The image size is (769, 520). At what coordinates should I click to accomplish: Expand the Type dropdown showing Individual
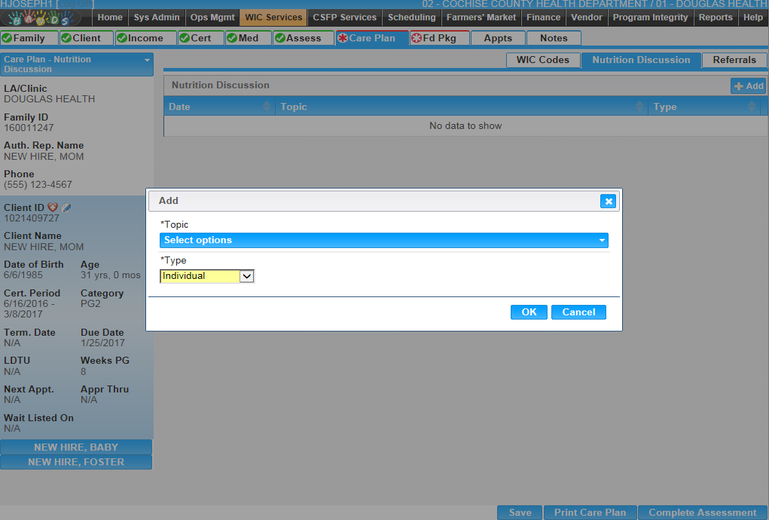coord(246,276)
